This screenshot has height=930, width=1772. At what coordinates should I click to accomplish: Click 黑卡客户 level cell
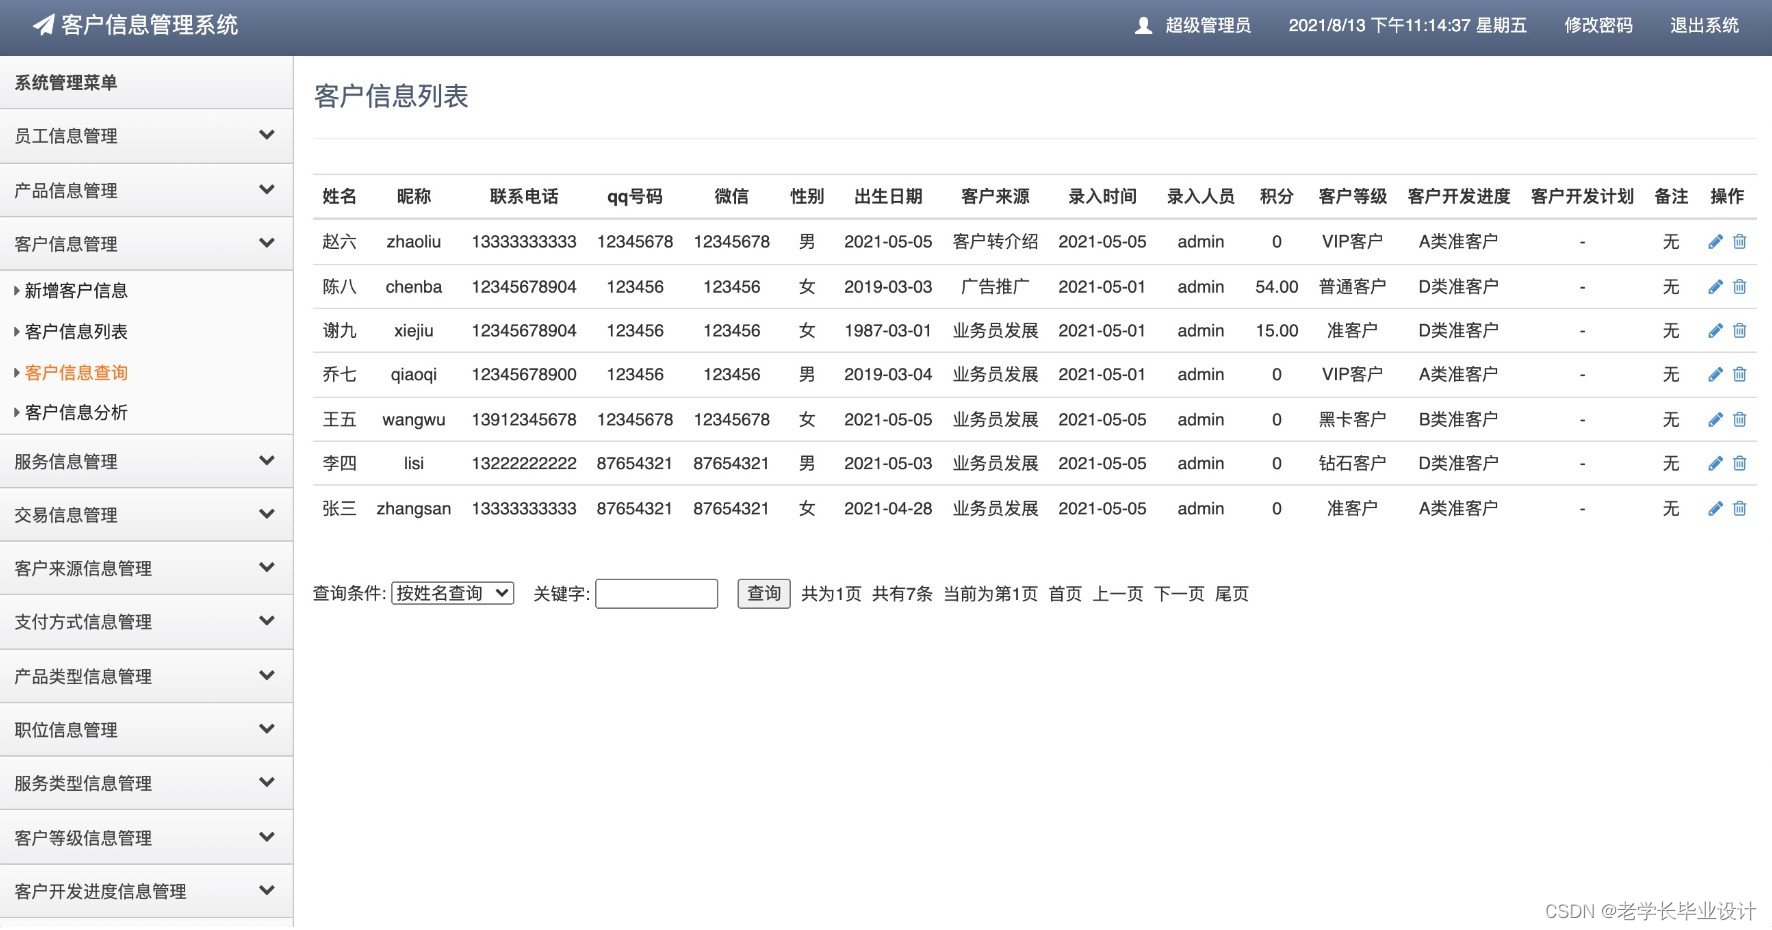click(1352, 420)
